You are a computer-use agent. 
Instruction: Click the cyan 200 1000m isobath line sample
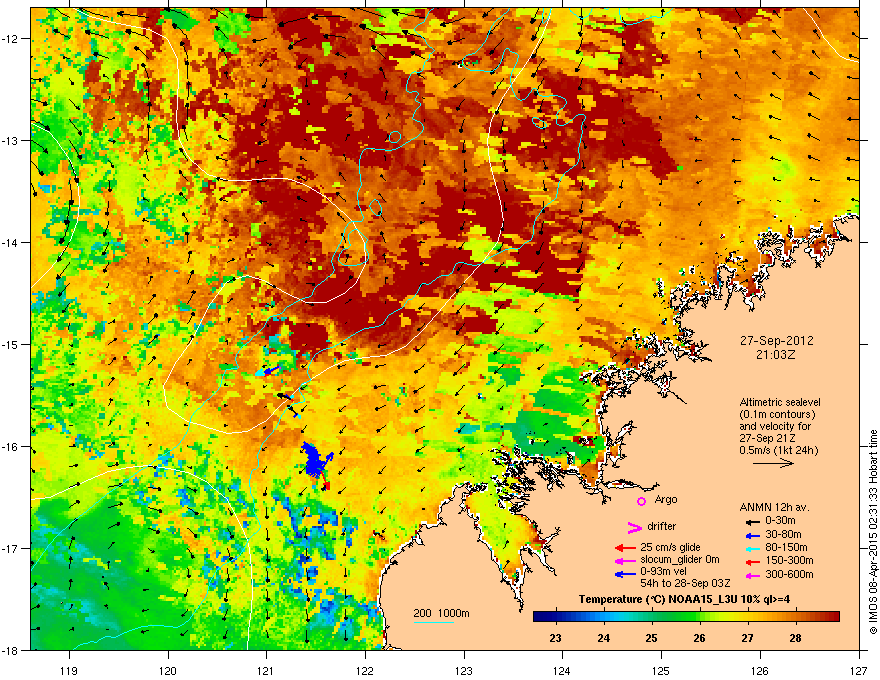click(433, 622)
